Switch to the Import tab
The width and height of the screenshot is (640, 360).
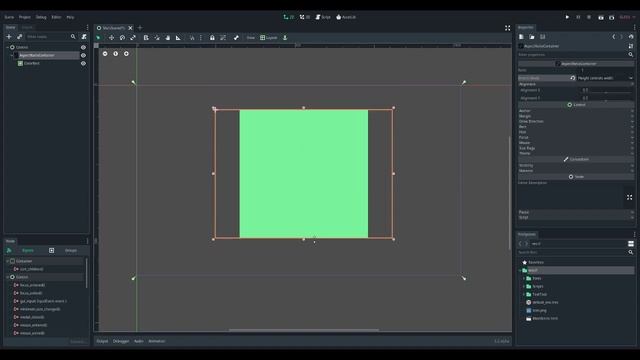point(27,27)
